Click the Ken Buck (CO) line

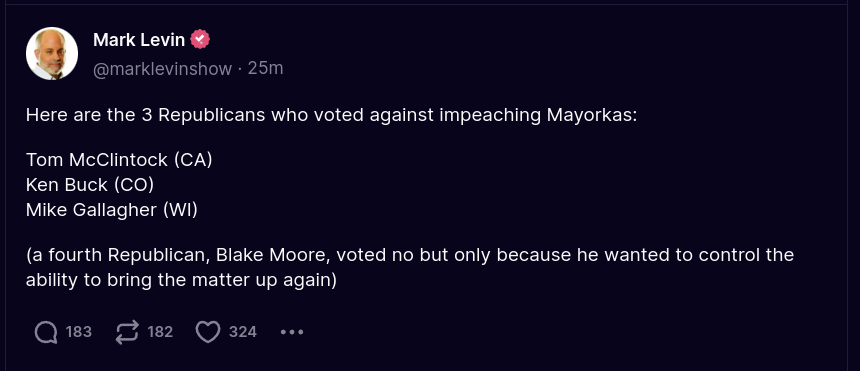pos(90,185)
